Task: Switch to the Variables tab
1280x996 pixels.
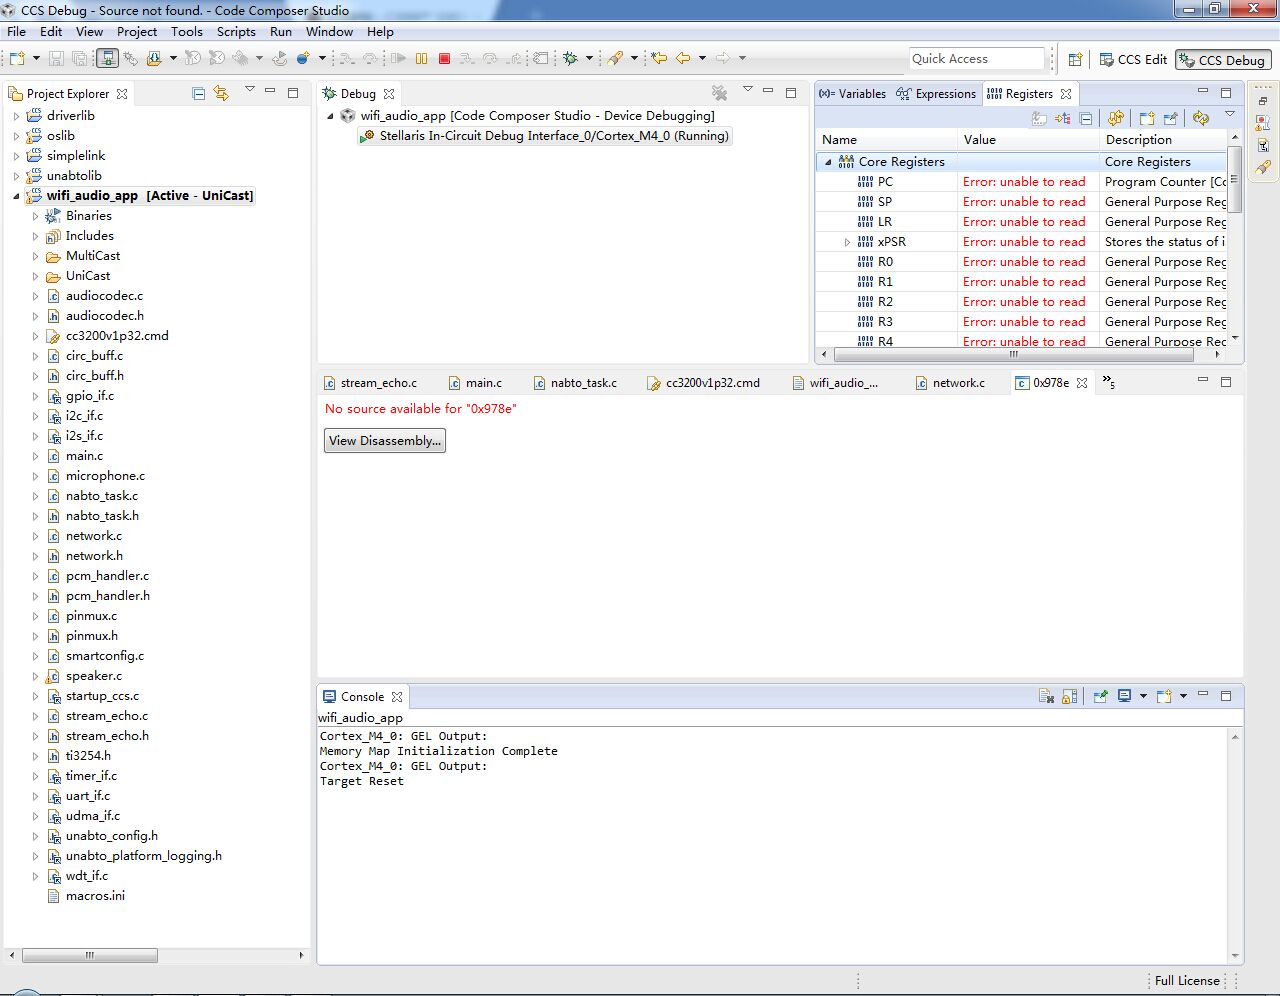Action: click(x=852, y=94)
